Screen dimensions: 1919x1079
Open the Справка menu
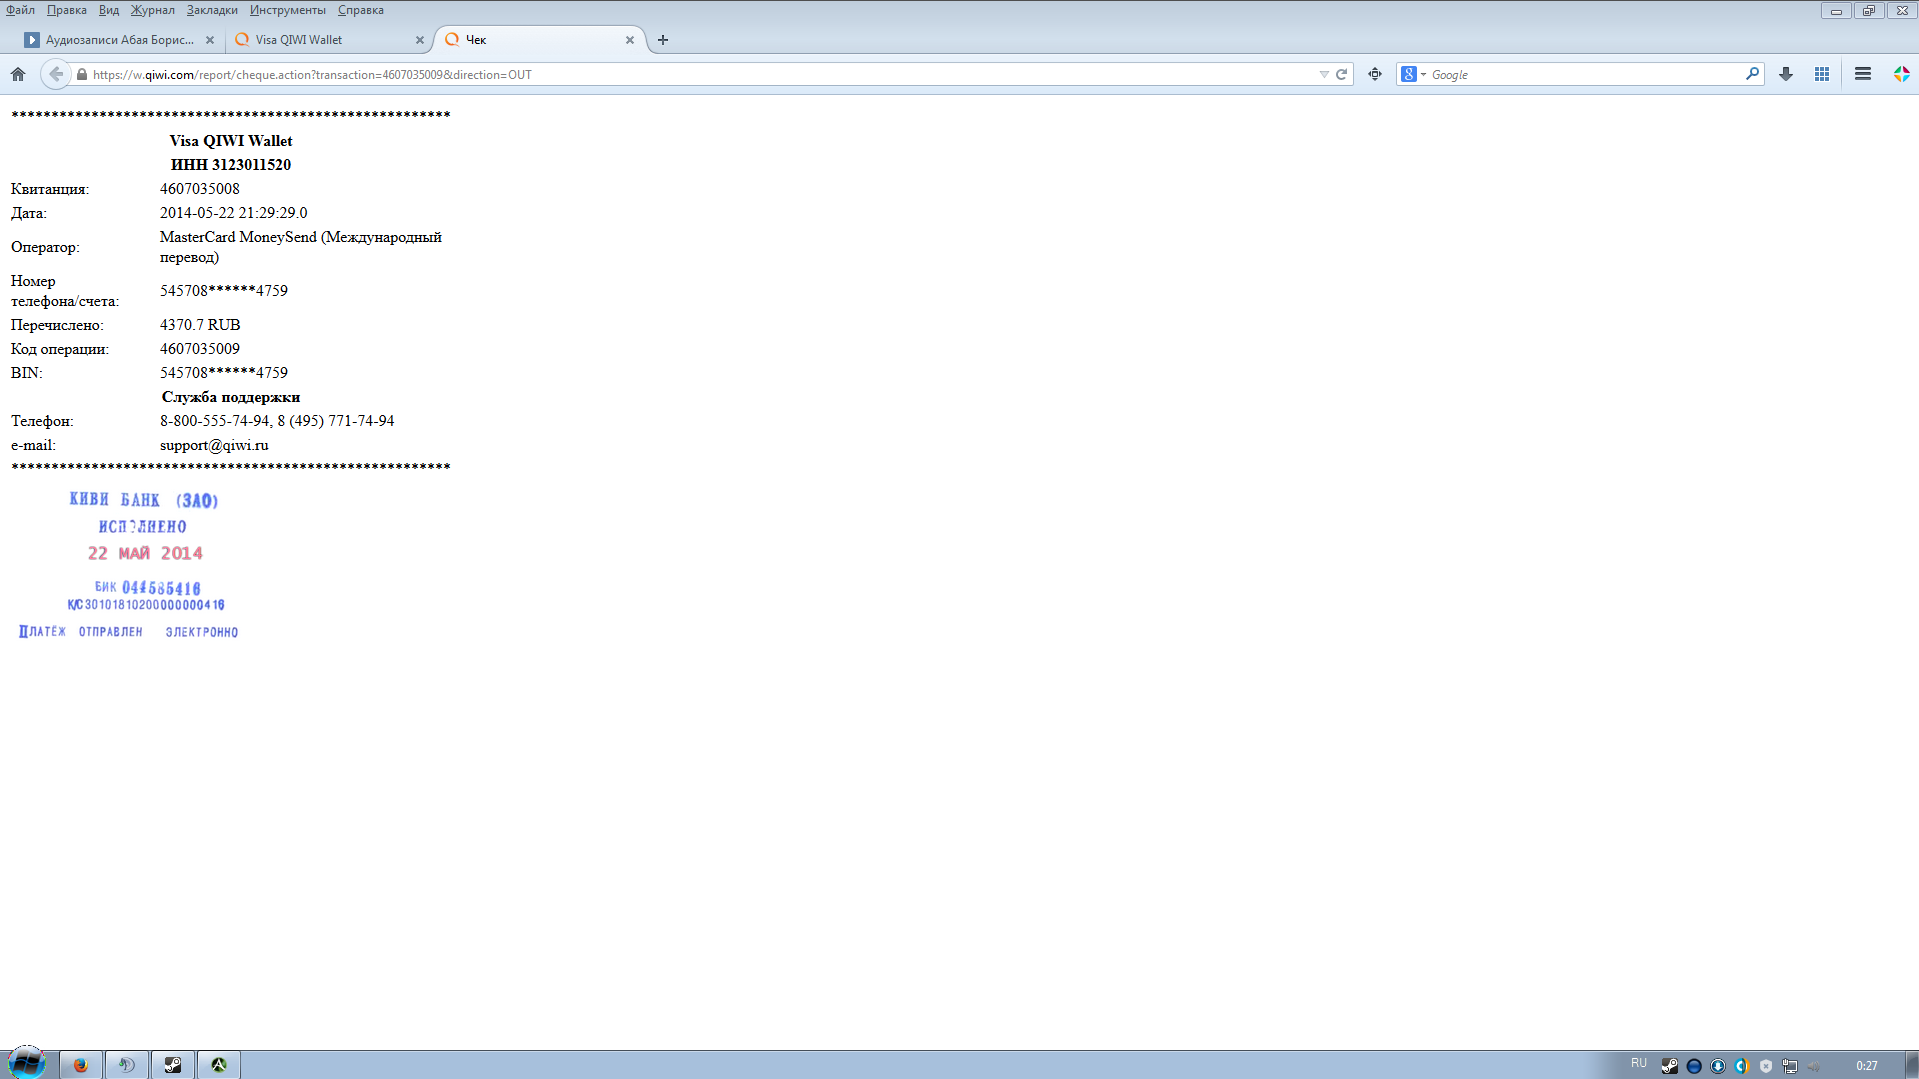[x=361, y=10]
